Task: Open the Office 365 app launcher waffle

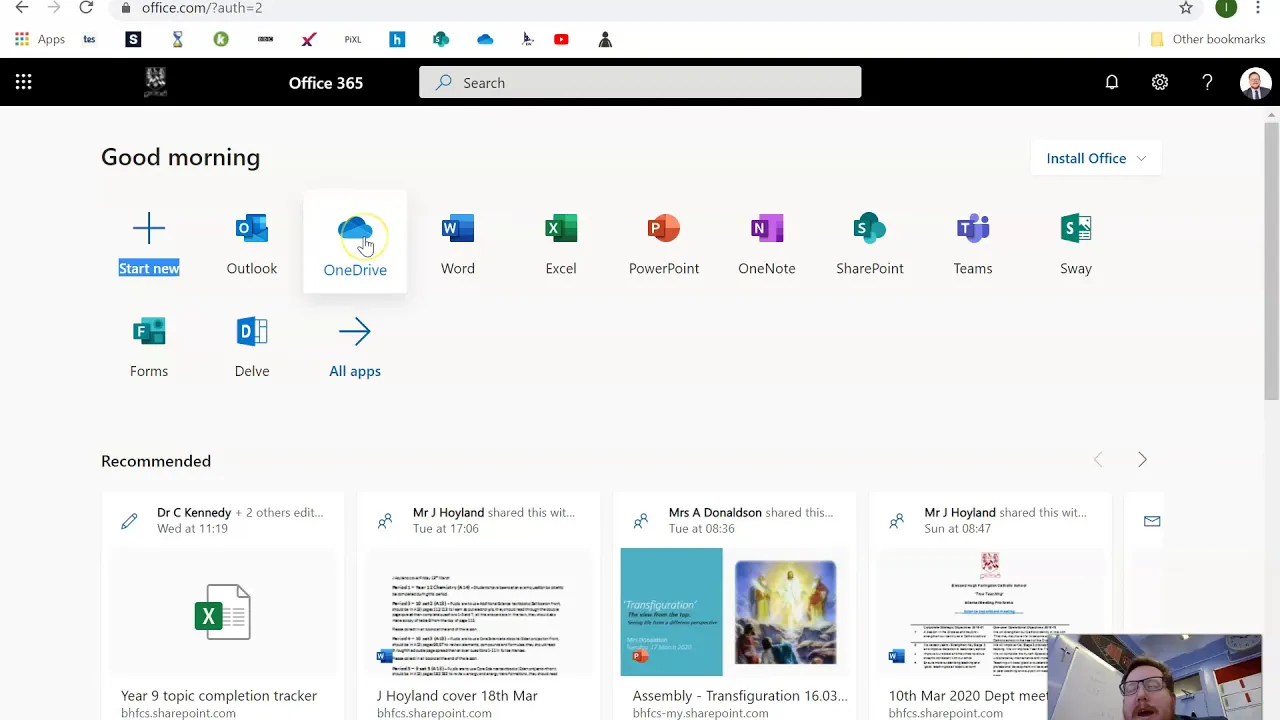Action: [x=23, y=83]
